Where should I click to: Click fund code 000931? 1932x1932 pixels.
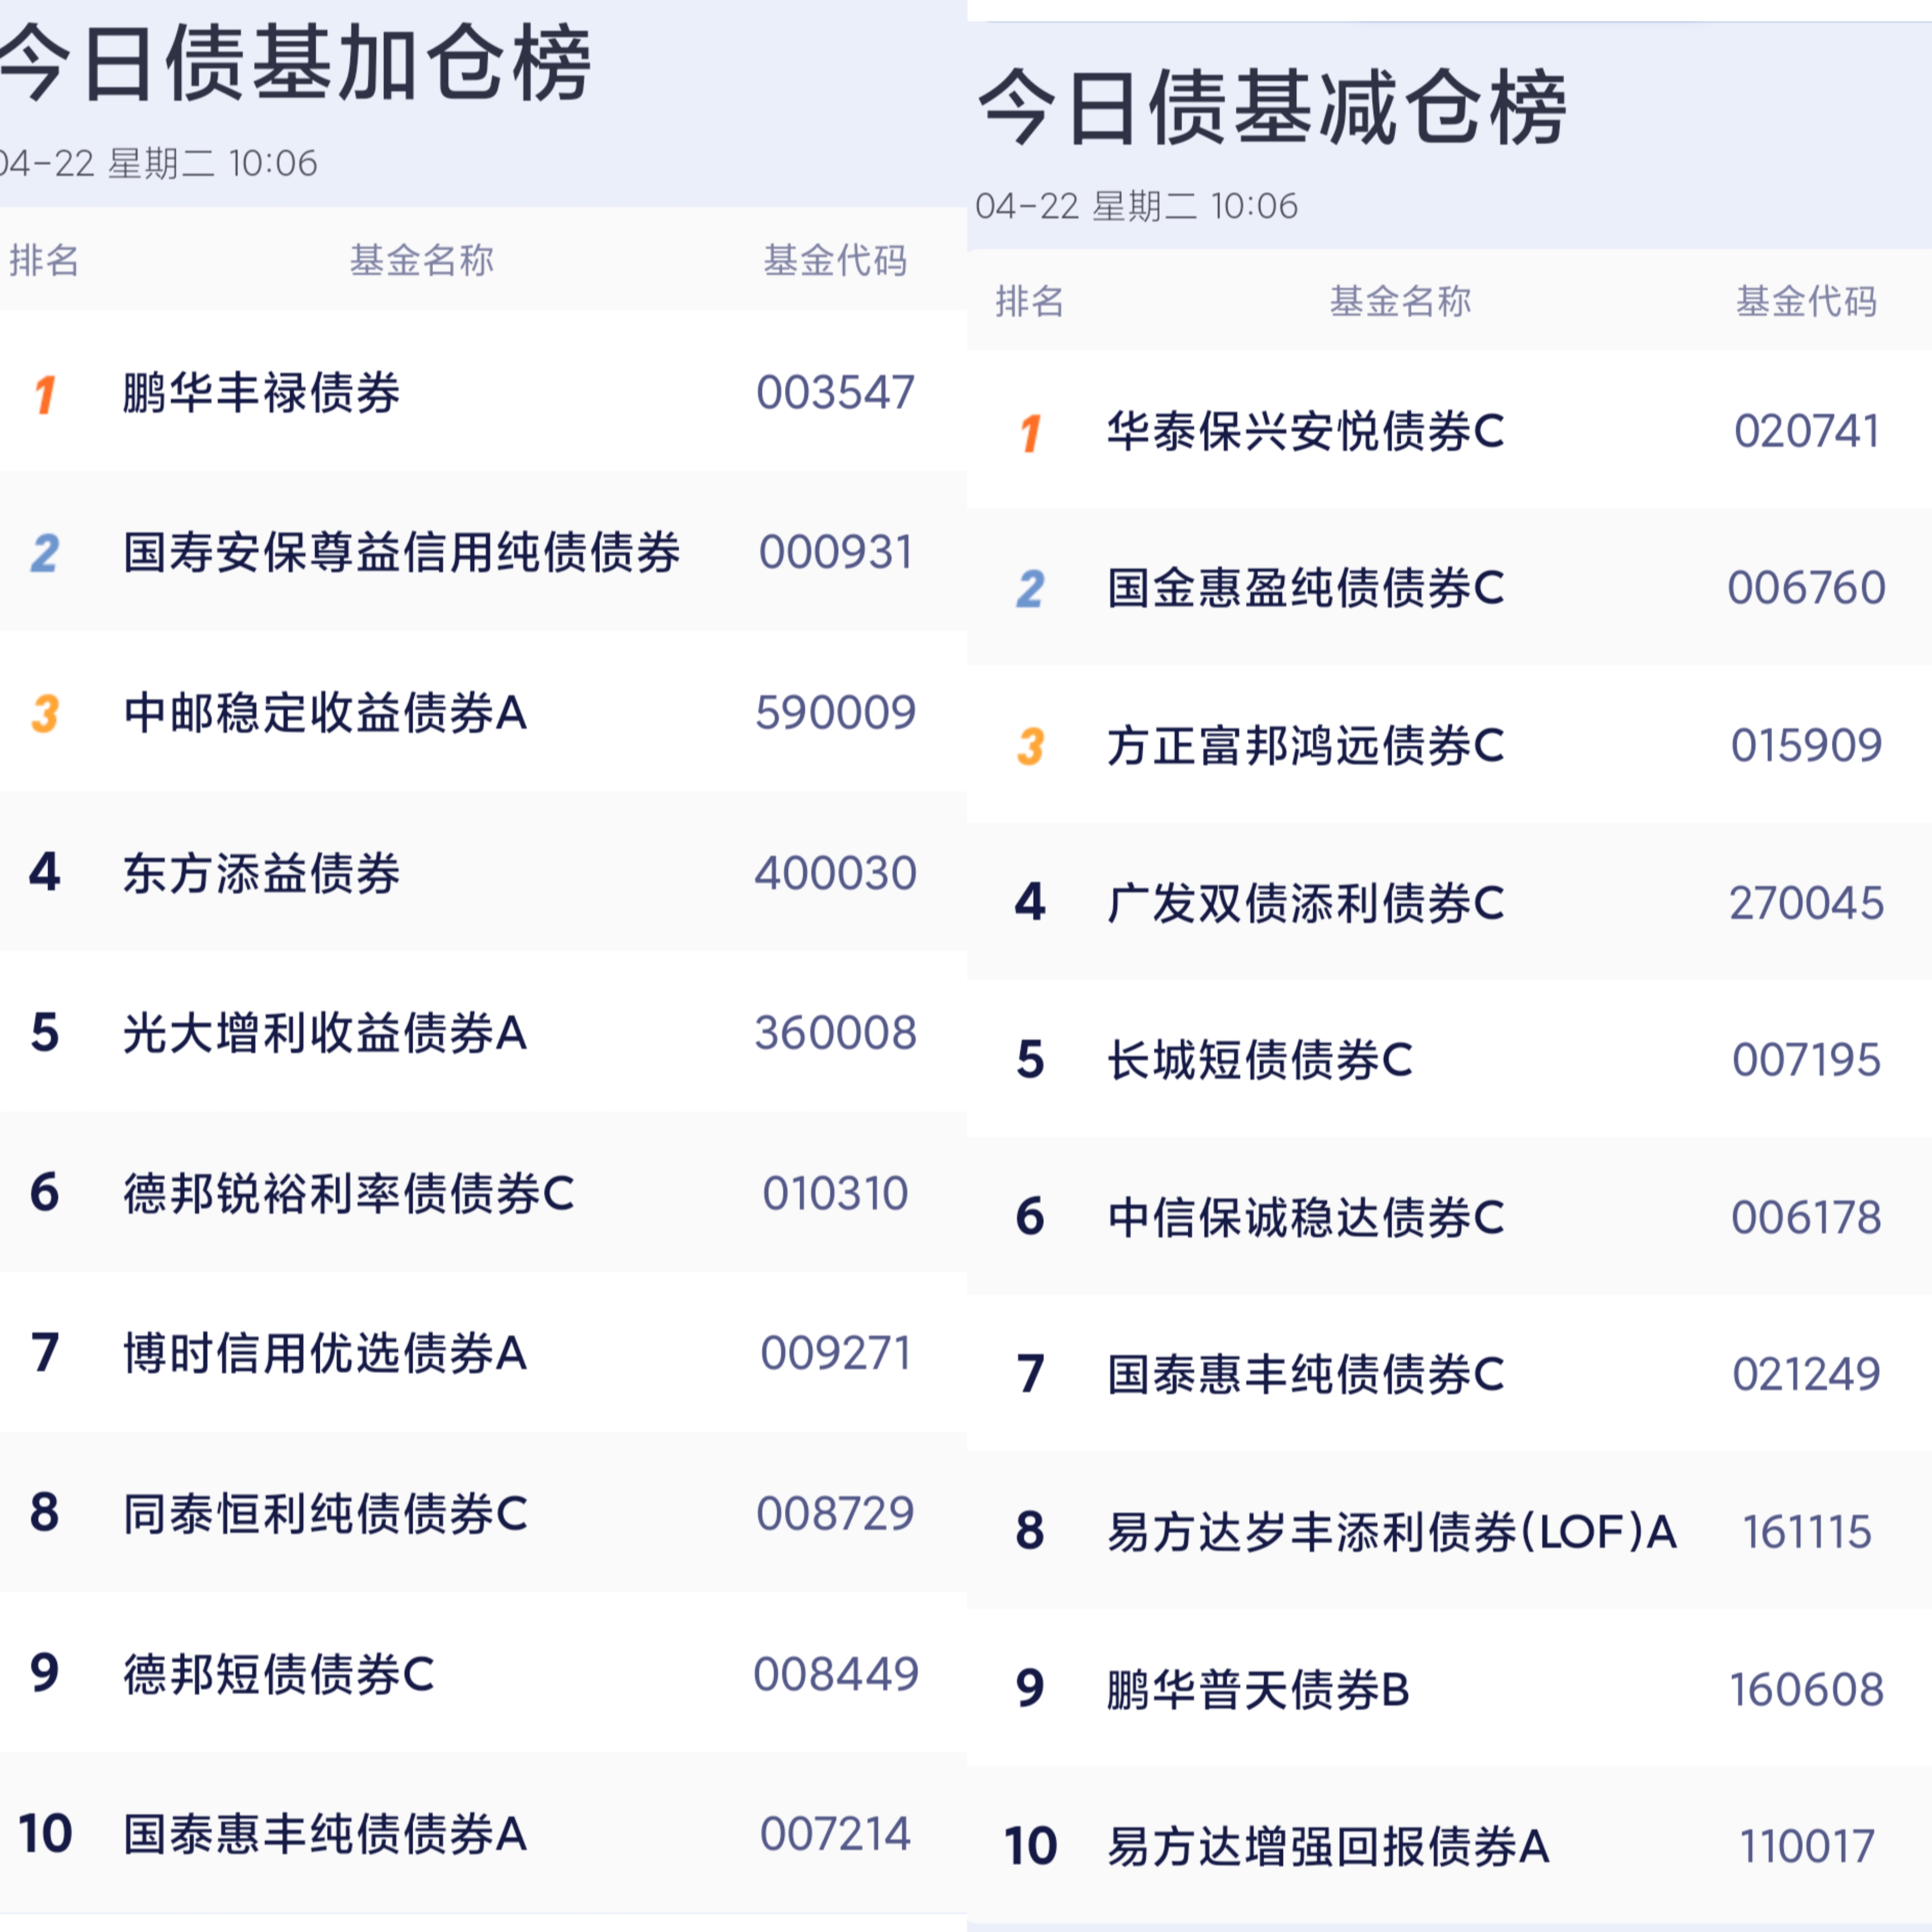835,552
